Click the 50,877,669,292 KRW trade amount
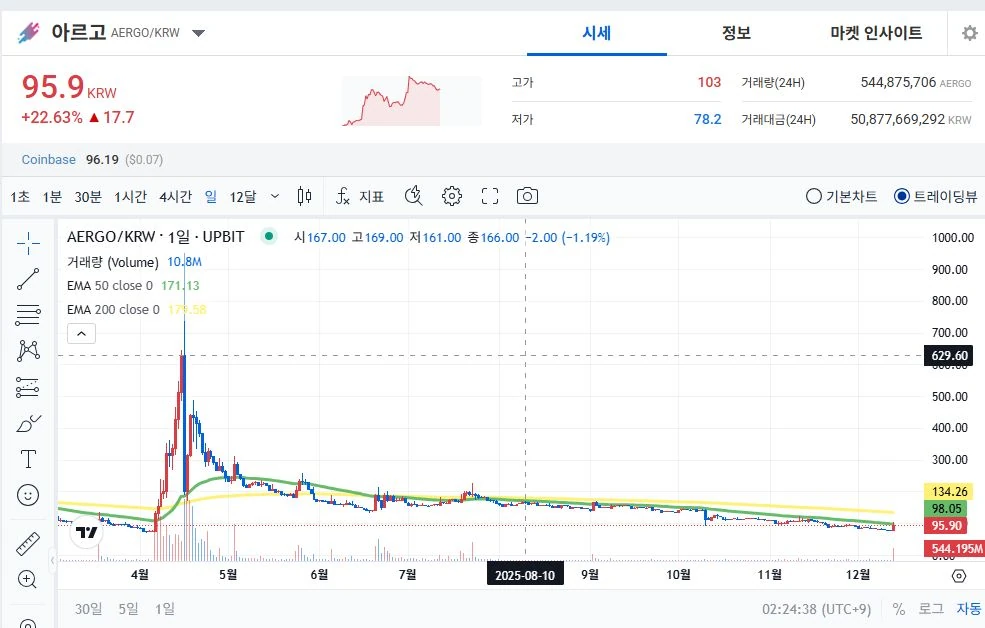 910,119
